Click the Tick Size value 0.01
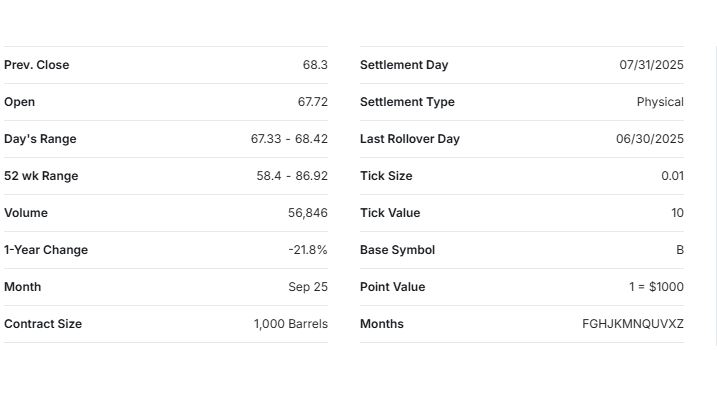The image size is (717, 395). (x=673, y=176)
